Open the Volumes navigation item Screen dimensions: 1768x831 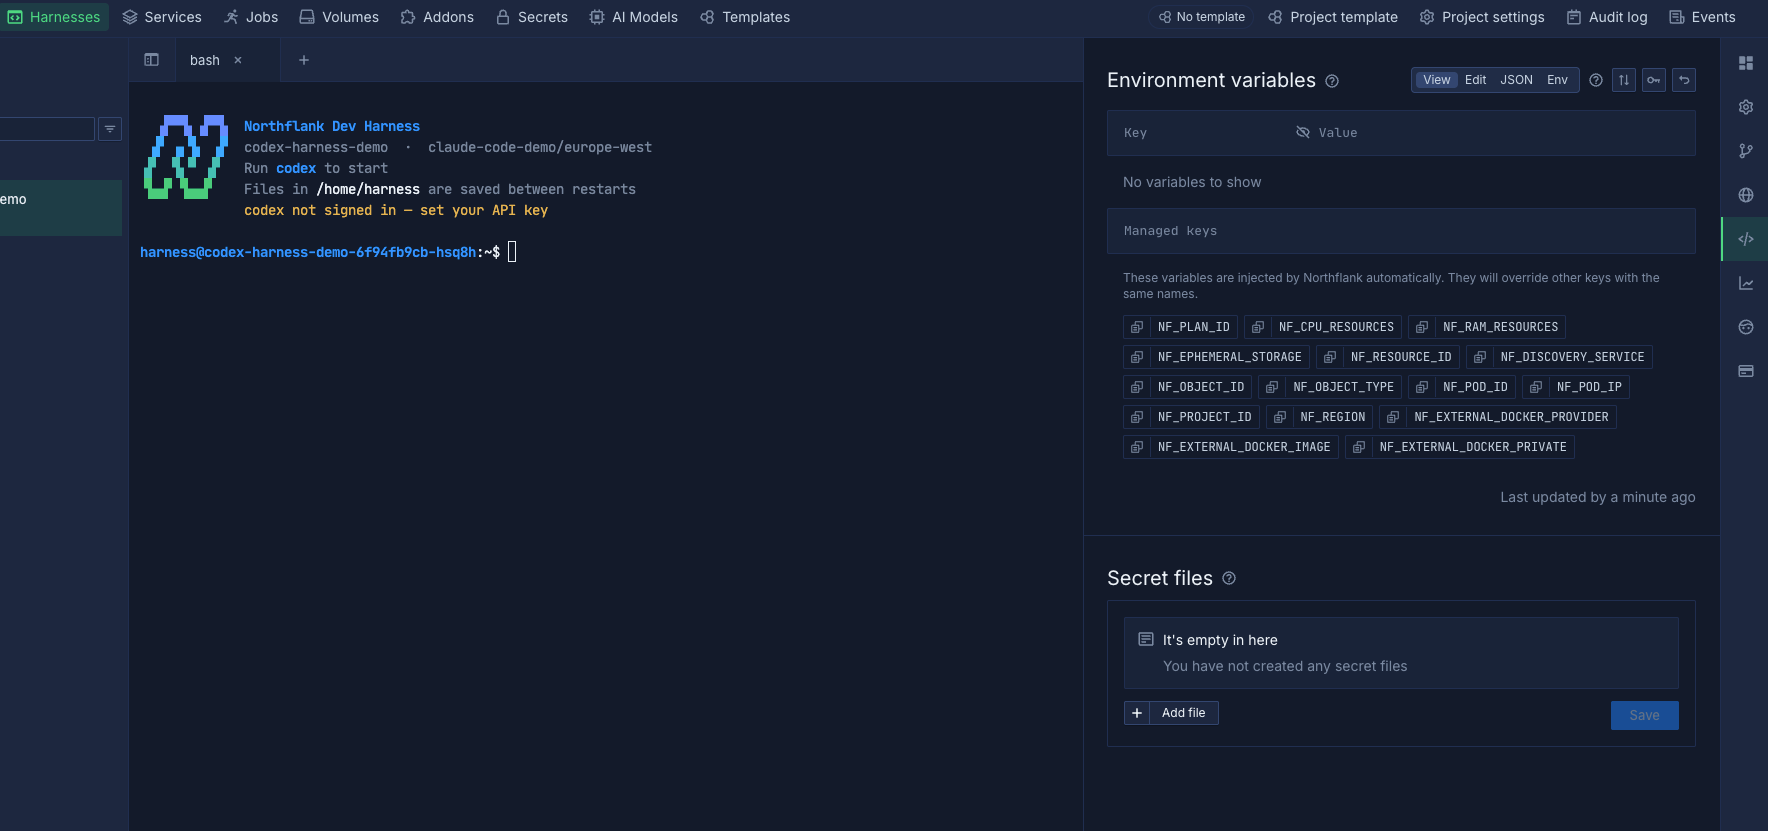pyautogui.click(x=339, y=17)
